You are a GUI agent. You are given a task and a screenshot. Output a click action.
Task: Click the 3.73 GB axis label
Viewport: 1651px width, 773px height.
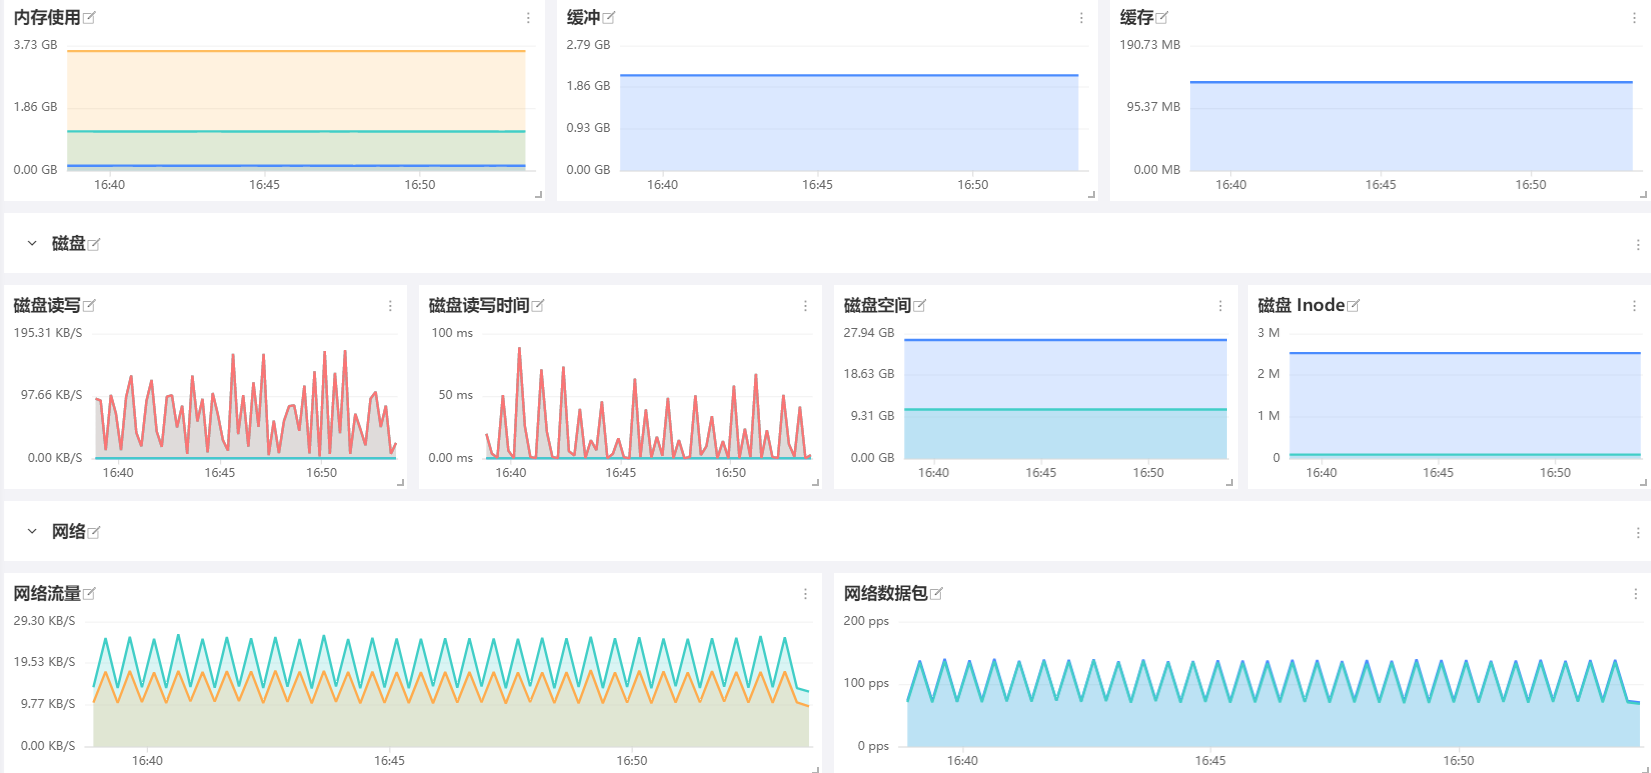(36, 45)
